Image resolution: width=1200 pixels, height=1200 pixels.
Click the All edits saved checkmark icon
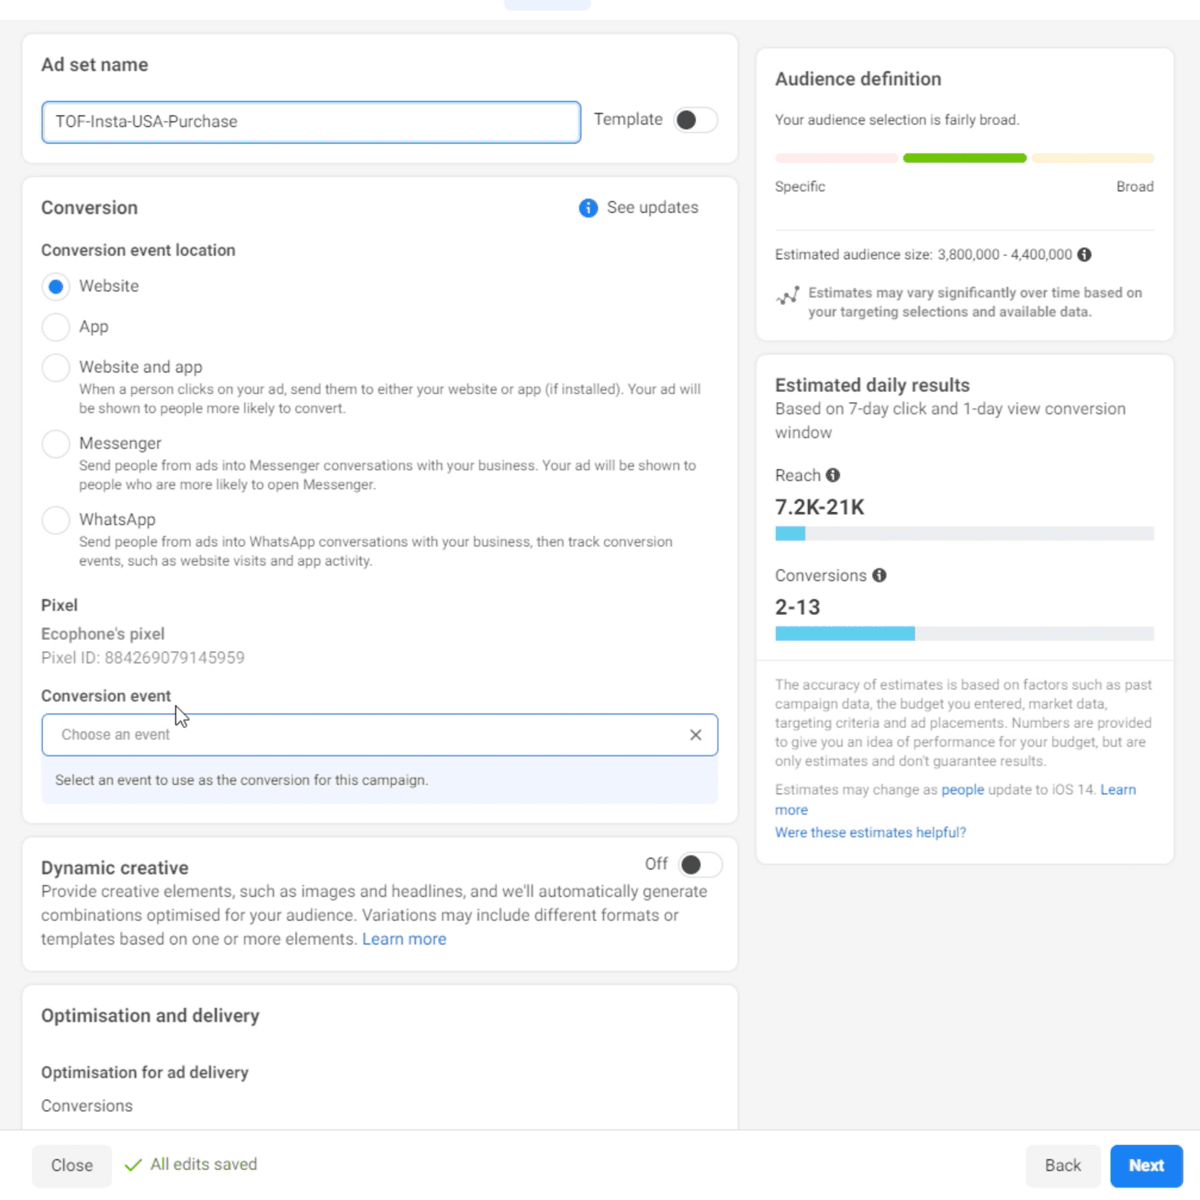click(133, 1165)
